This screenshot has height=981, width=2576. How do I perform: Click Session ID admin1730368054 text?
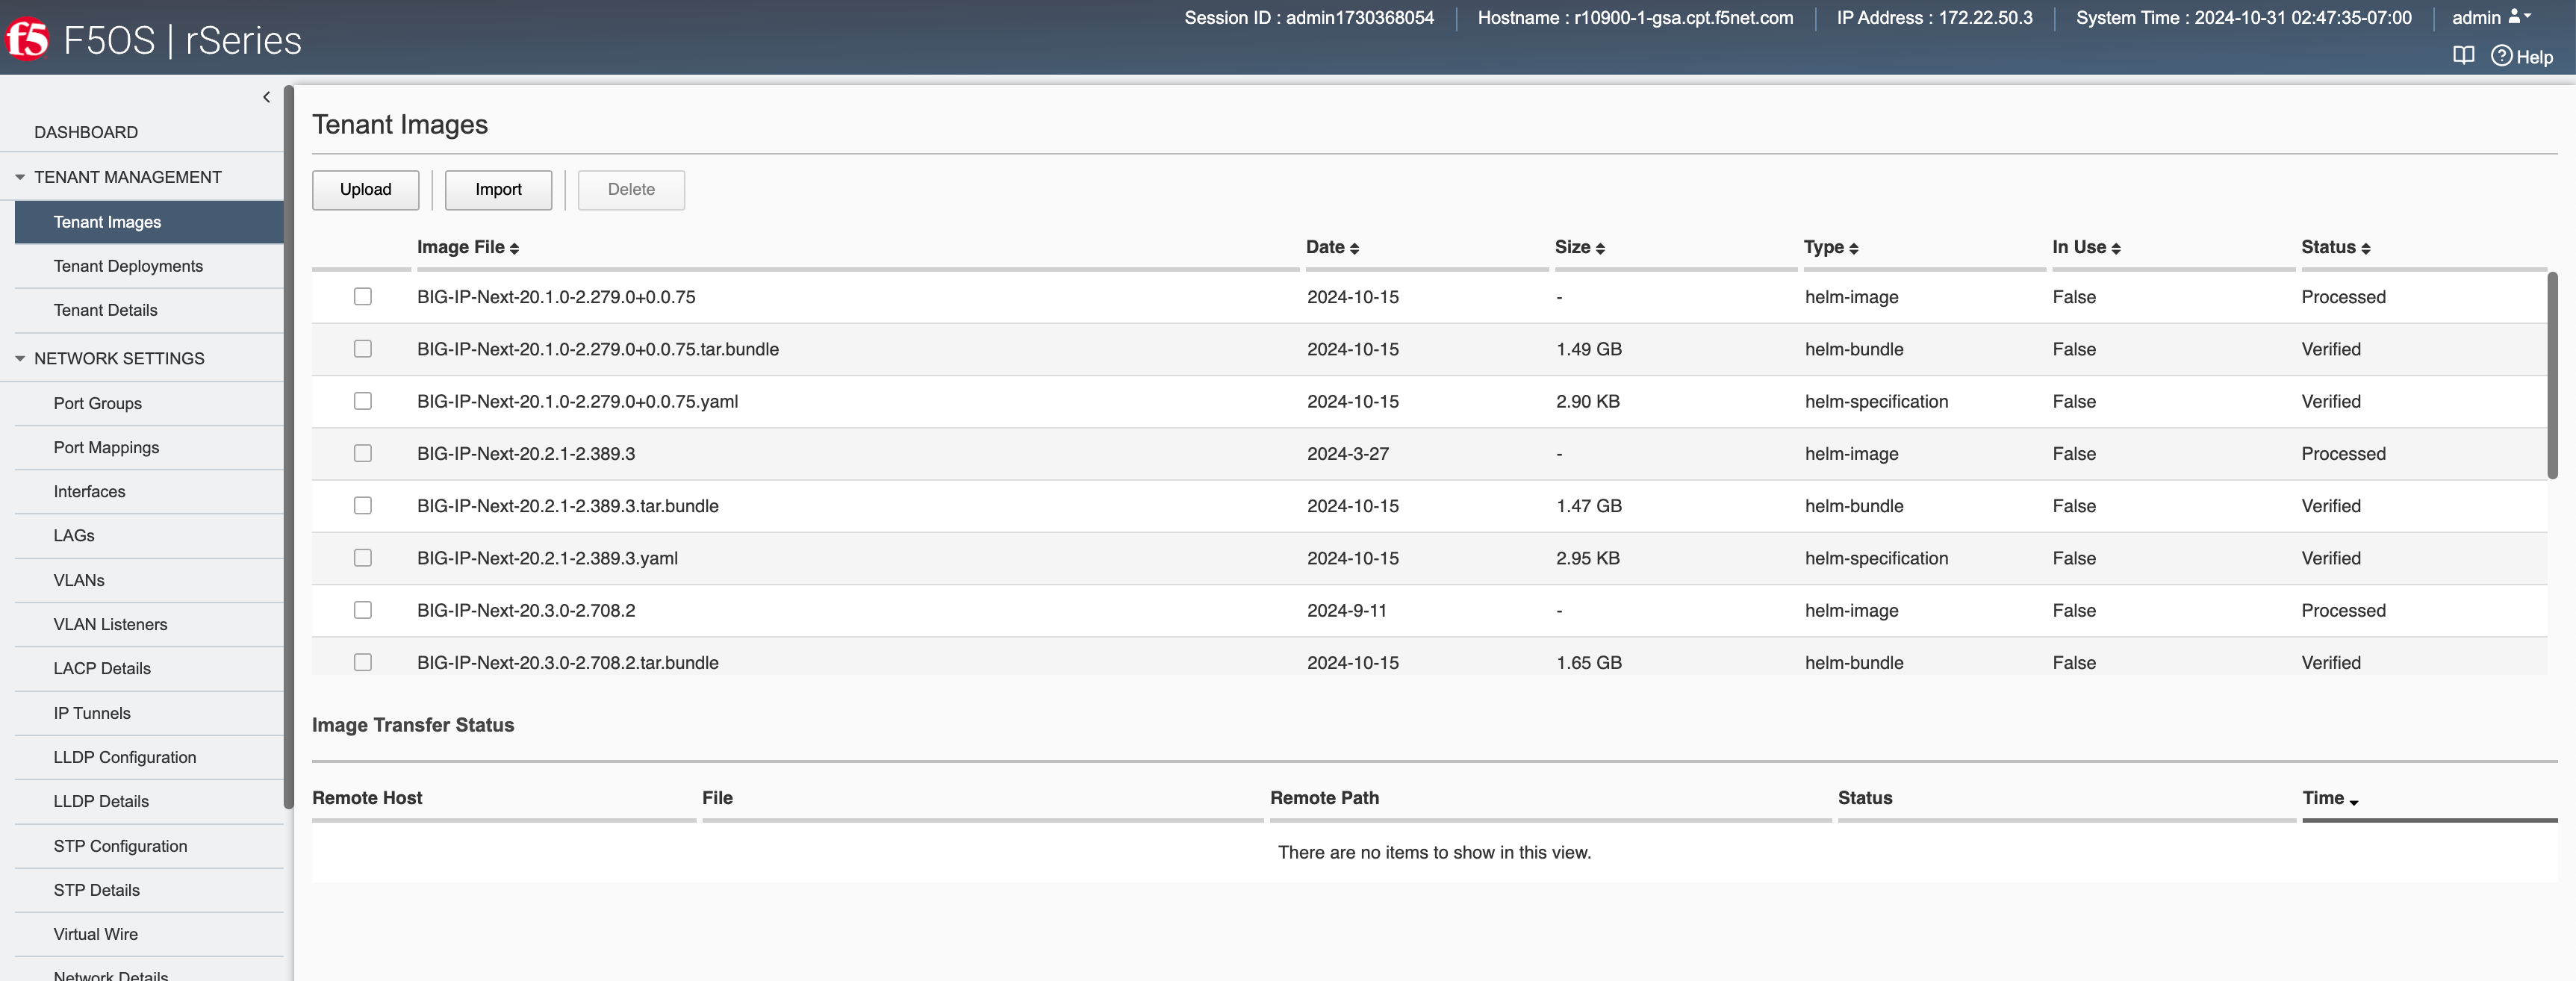[1309, 17]
